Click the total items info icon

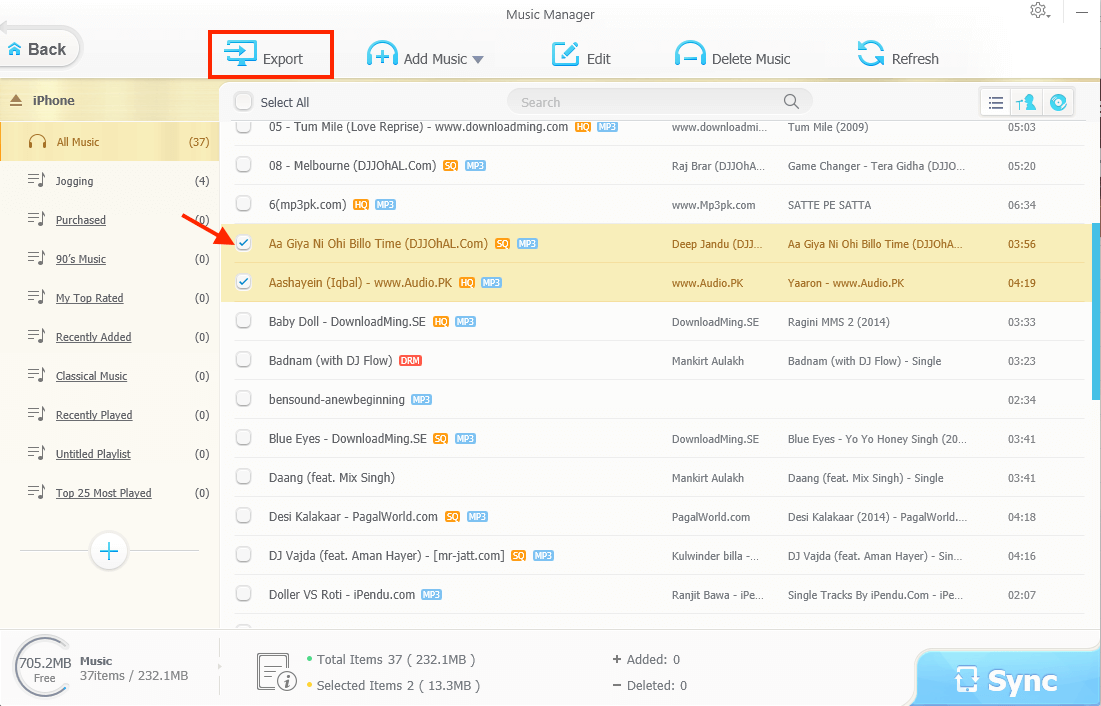(x=276, y=672)
